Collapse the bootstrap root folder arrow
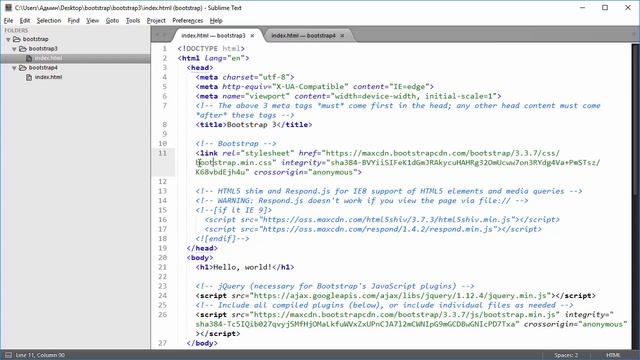Viewport: 640px width, 360px height. pyautogui.click(x=8, y=40)
